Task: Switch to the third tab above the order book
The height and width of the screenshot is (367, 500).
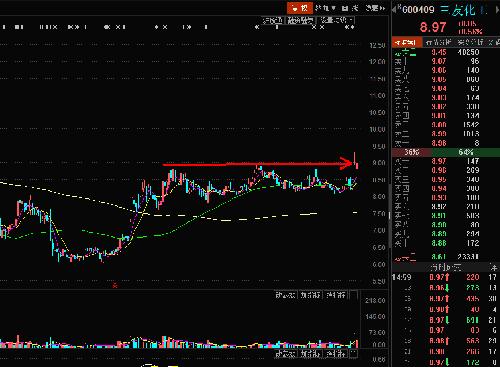Action: coord(470,42)
